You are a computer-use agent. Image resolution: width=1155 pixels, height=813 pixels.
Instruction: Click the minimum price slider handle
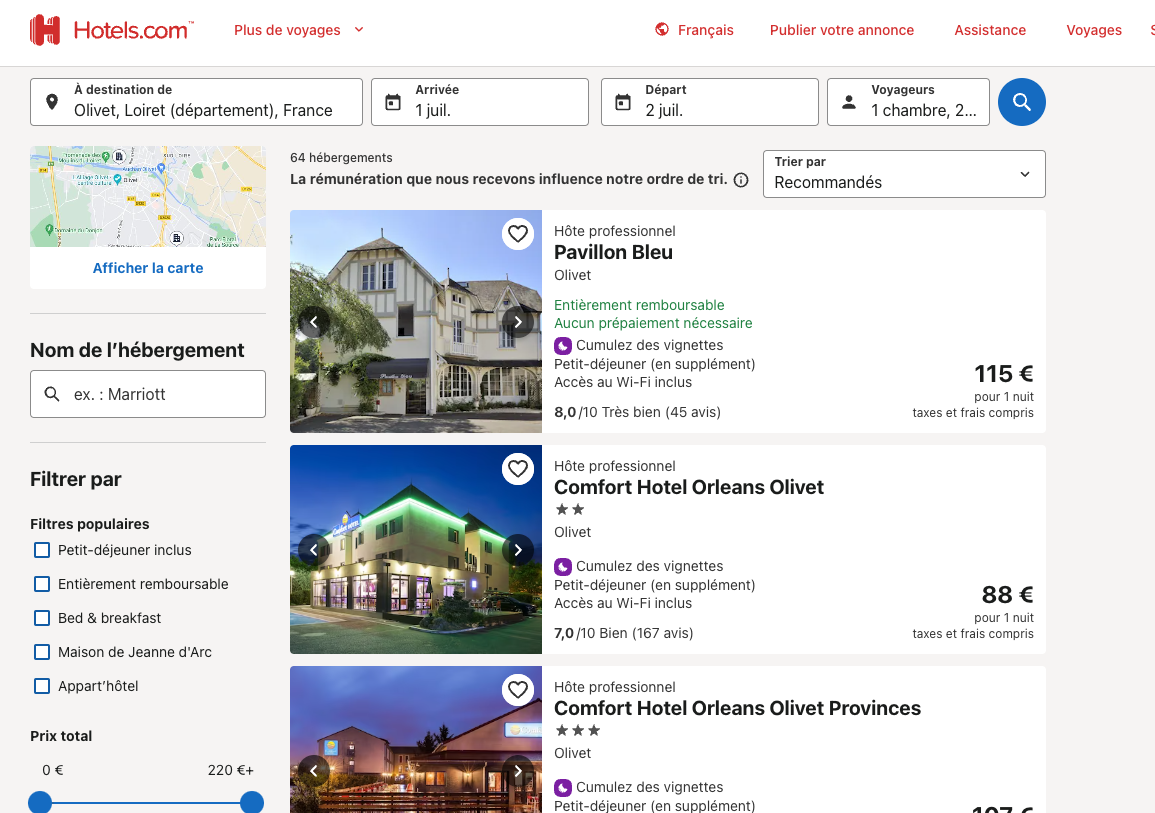coord(40,803)
